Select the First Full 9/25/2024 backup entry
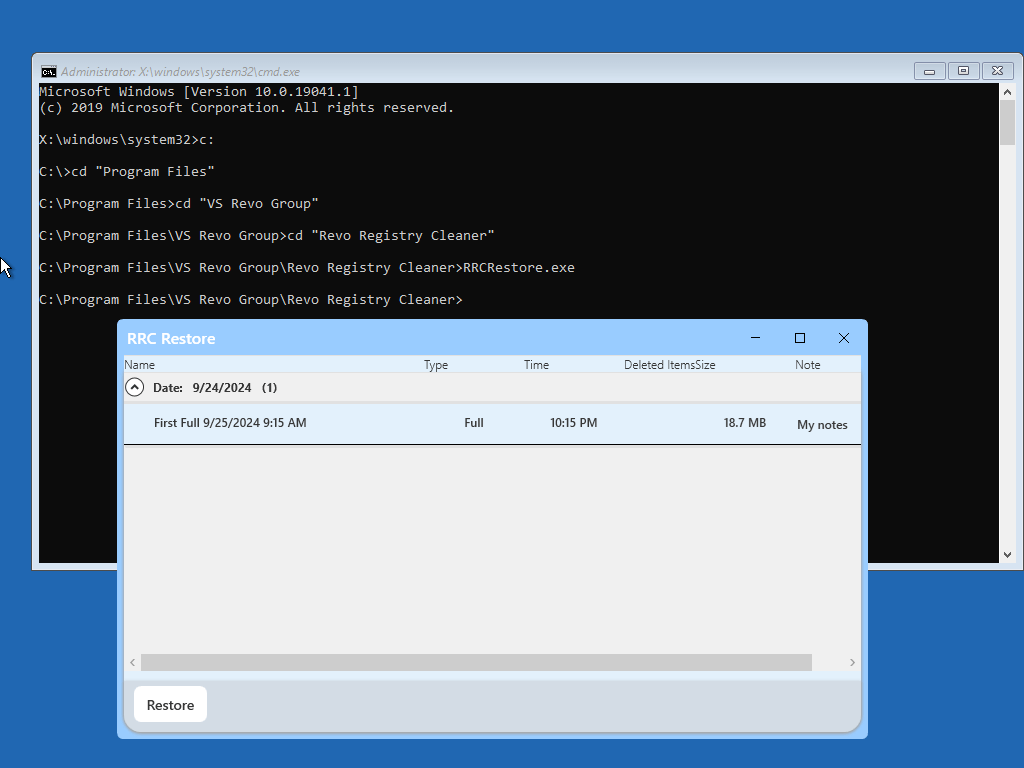1024x768 pixels. point(230,423)
